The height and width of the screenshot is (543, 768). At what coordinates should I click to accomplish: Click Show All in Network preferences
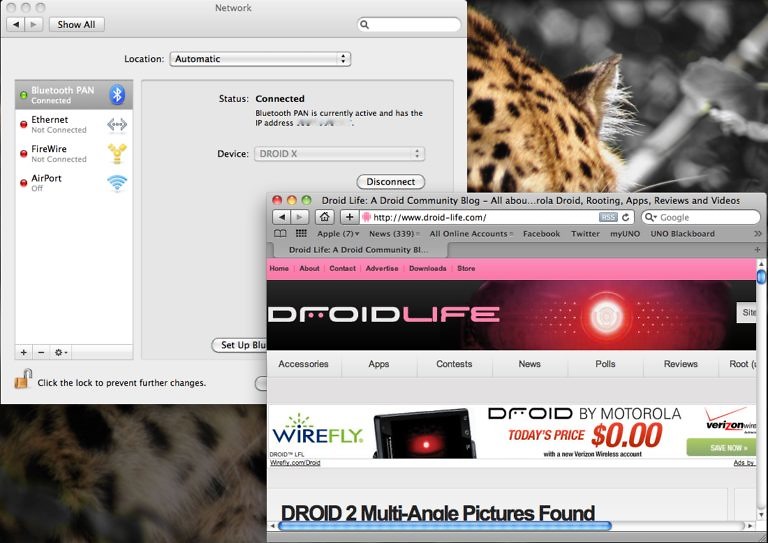click(x=76, y=24)
